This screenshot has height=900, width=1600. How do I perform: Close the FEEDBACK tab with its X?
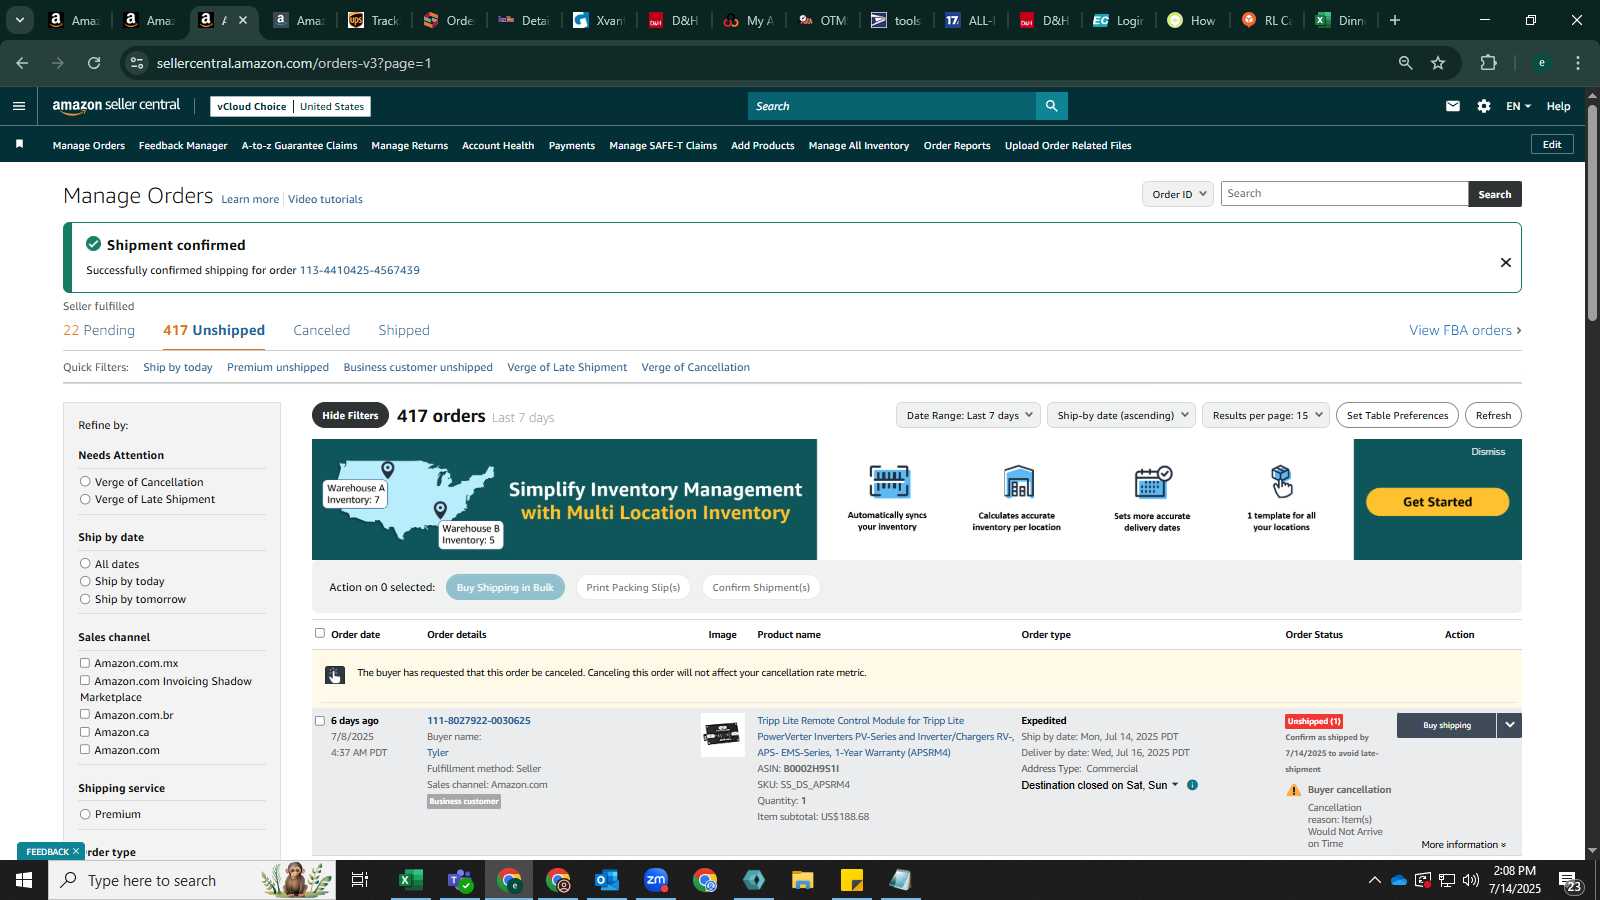click(x=75, y=851)
